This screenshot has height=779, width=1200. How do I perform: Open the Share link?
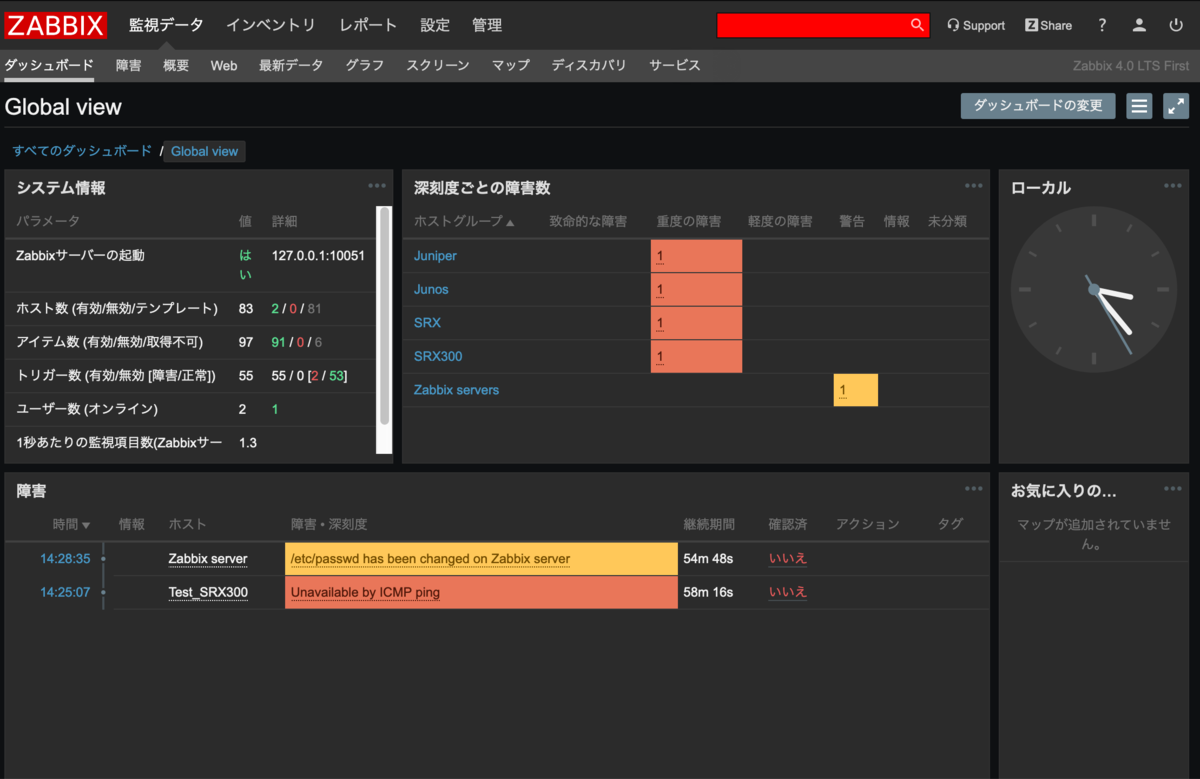[x=1048, y=25]
